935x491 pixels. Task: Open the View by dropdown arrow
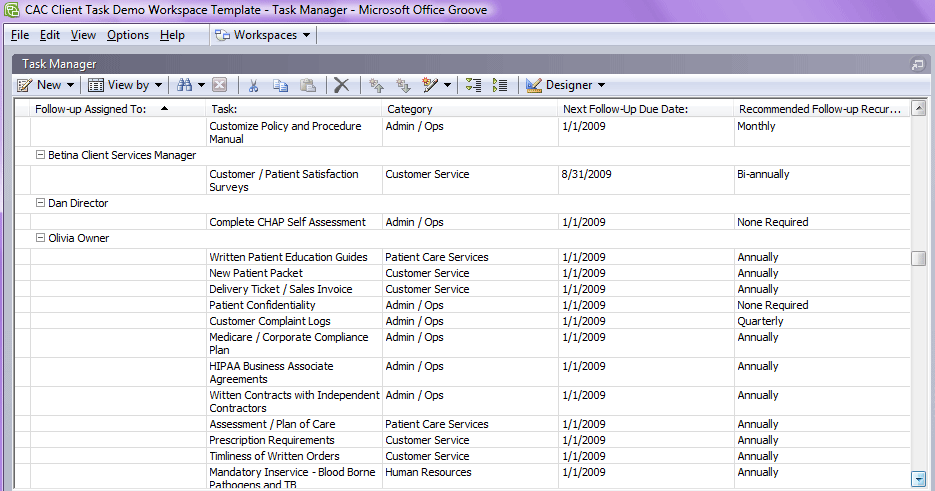pos(158,85)
